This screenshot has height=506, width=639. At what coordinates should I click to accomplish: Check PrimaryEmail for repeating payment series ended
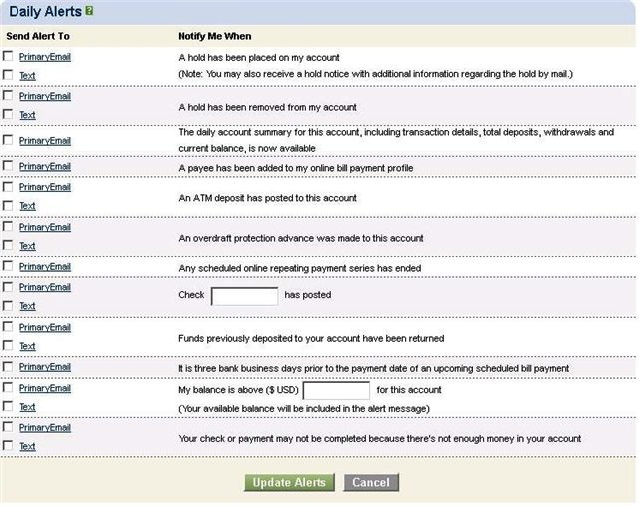[8, 266]
